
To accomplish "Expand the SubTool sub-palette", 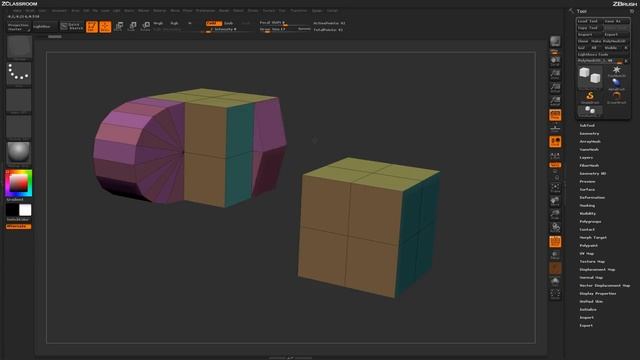I will point(587,126).
